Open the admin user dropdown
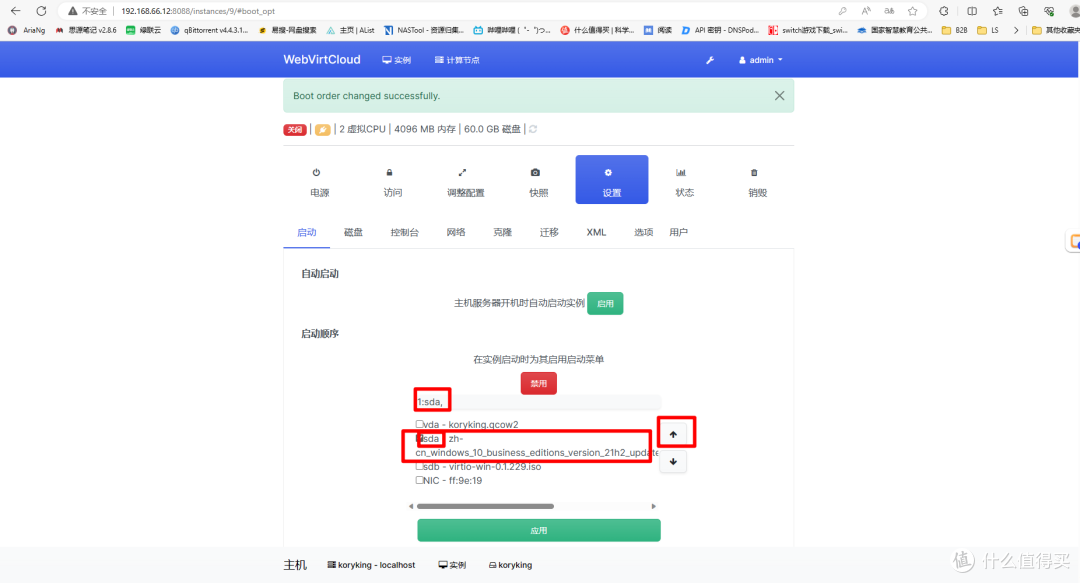This screenshot has width=1080, height=583. click(761, 60)
